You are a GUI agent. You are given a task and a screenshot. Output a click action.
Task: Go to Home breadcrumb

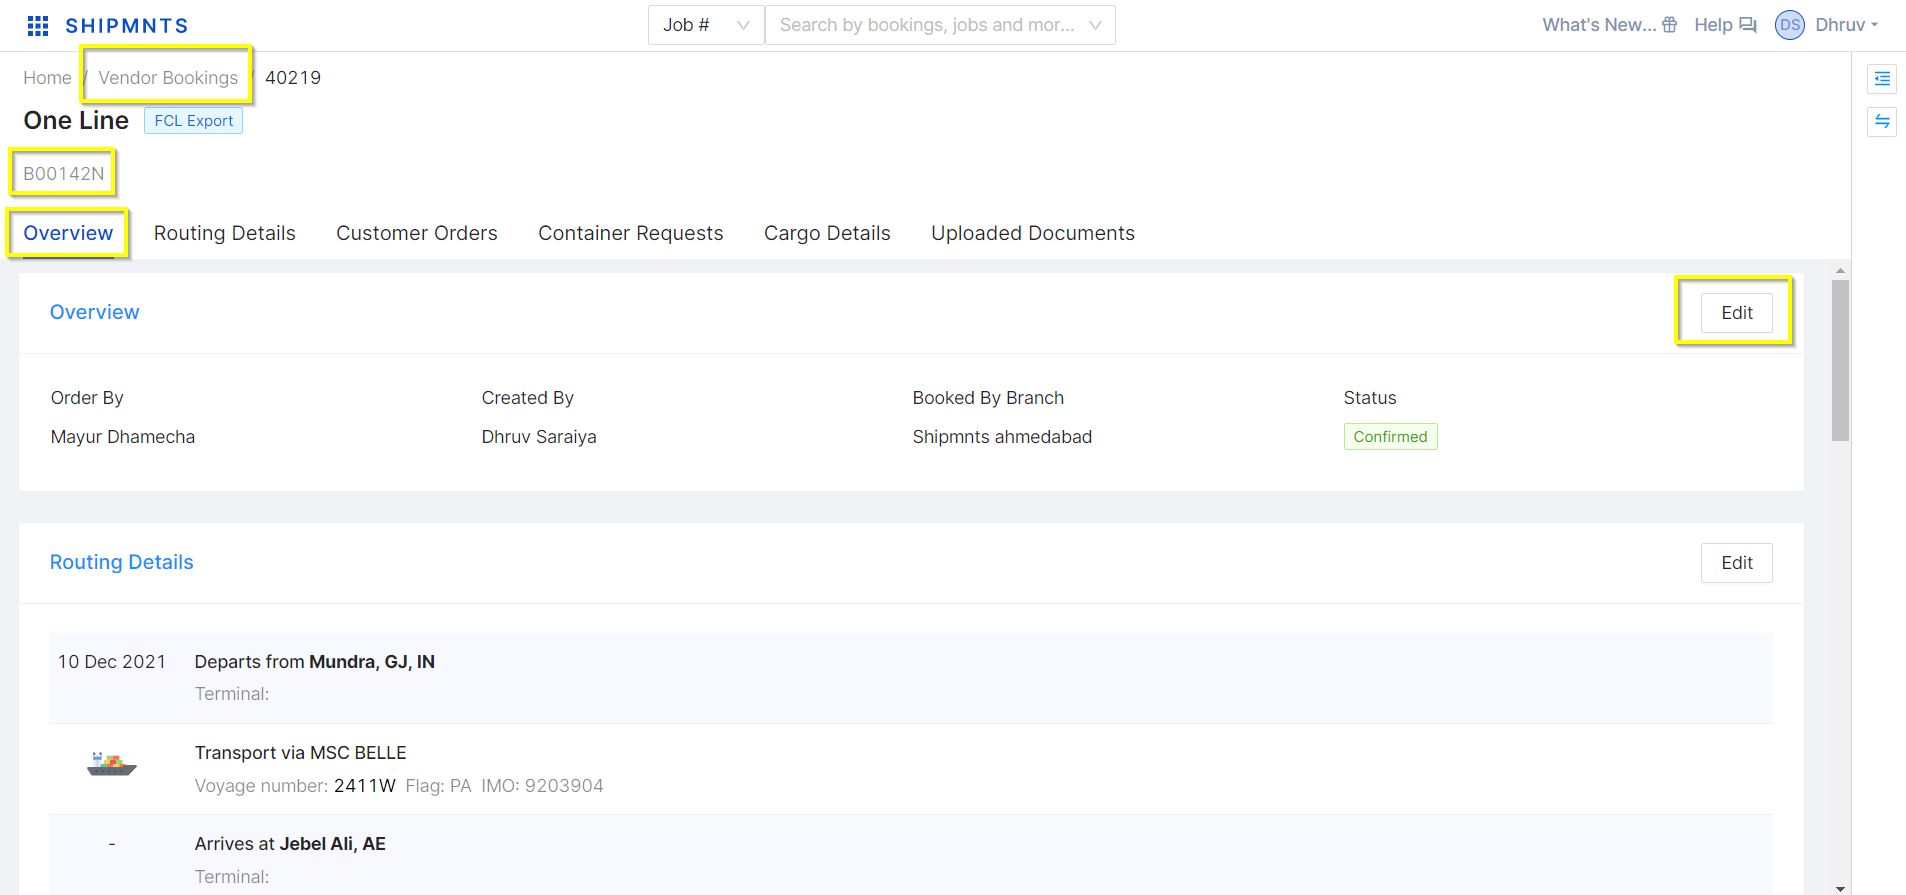47,78
